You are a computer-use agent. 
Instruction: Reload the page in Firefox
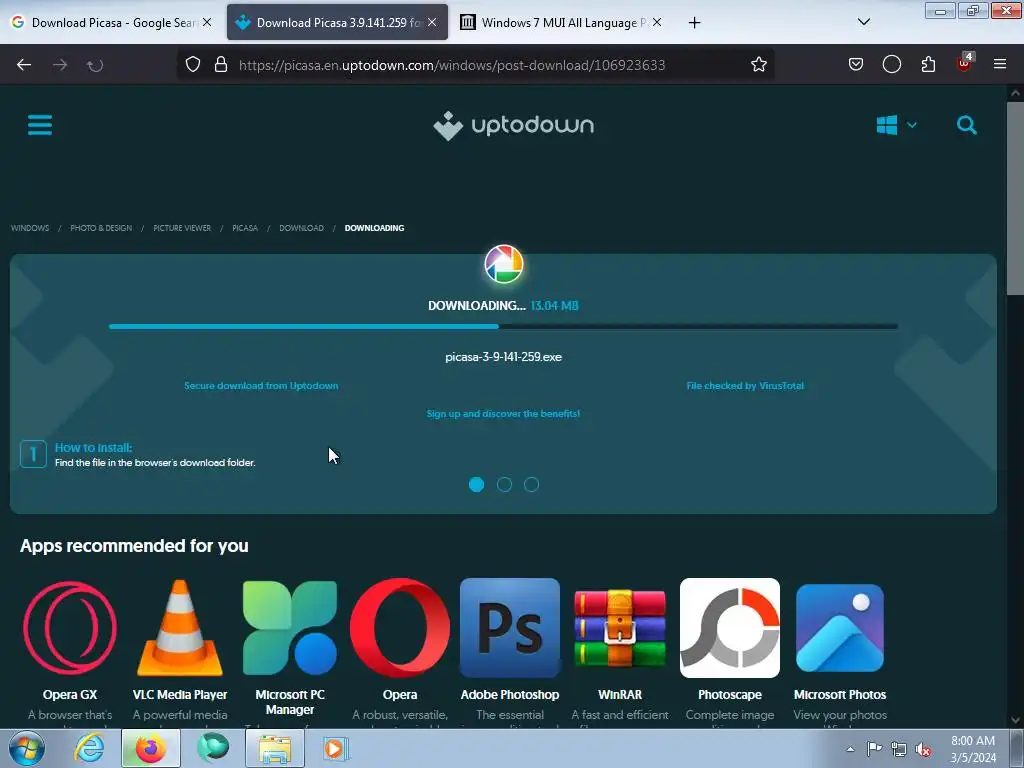click(x=95, y=65)
